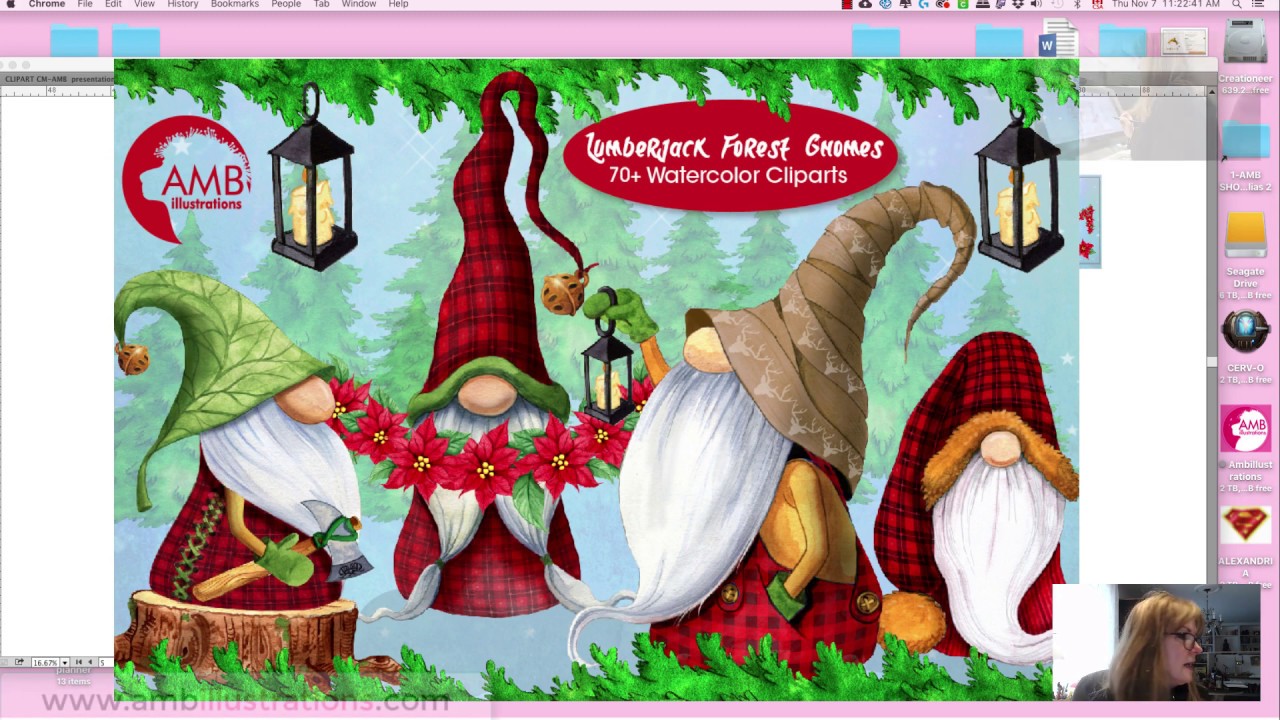Viewport: 1280px width, 720px height.
Task: Click the Canadian flag input source icon
Action: 1097,4
